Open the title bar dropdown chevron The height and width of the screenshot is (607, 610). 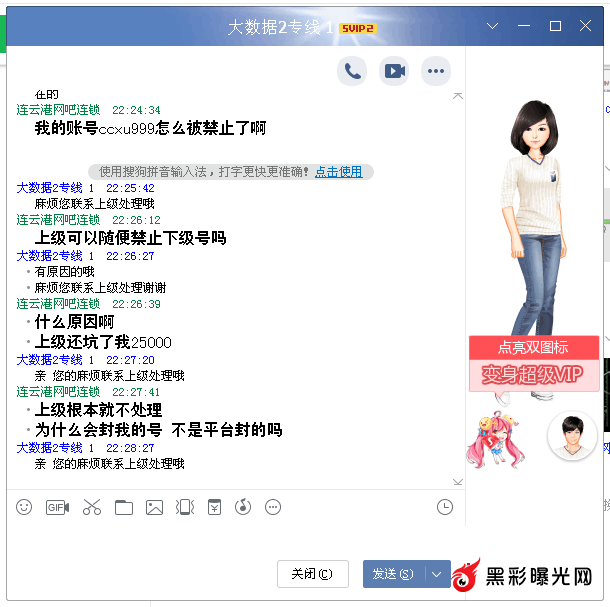pyautogui.click(x=492, y=26)
